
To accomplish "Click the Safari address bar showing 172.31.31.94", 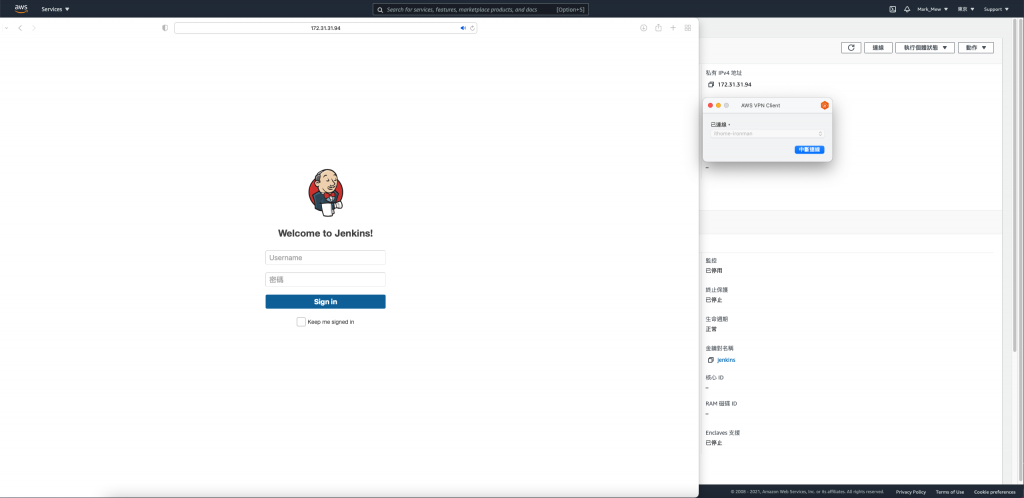I will 325,28.
